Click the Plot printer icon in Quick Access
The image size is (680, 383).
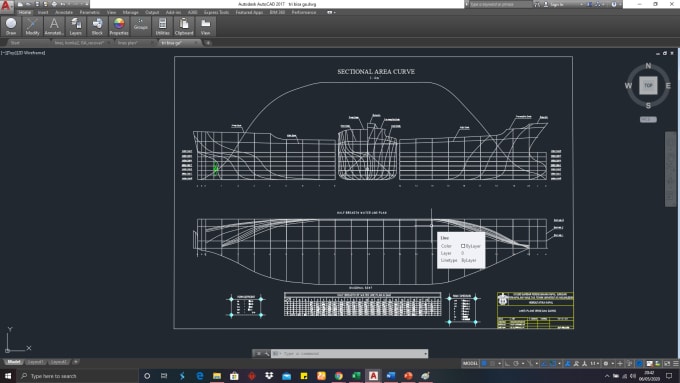coord(54,4)
